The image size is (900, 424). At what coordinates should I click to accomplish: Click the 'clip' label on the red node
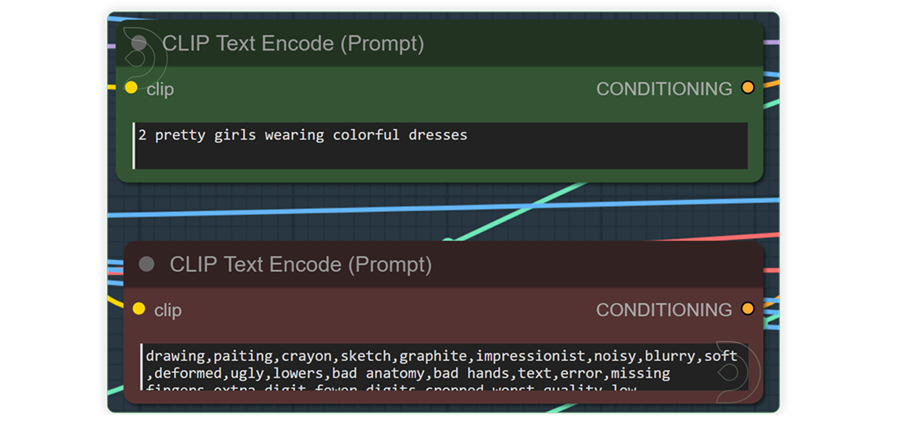point(168,310)
